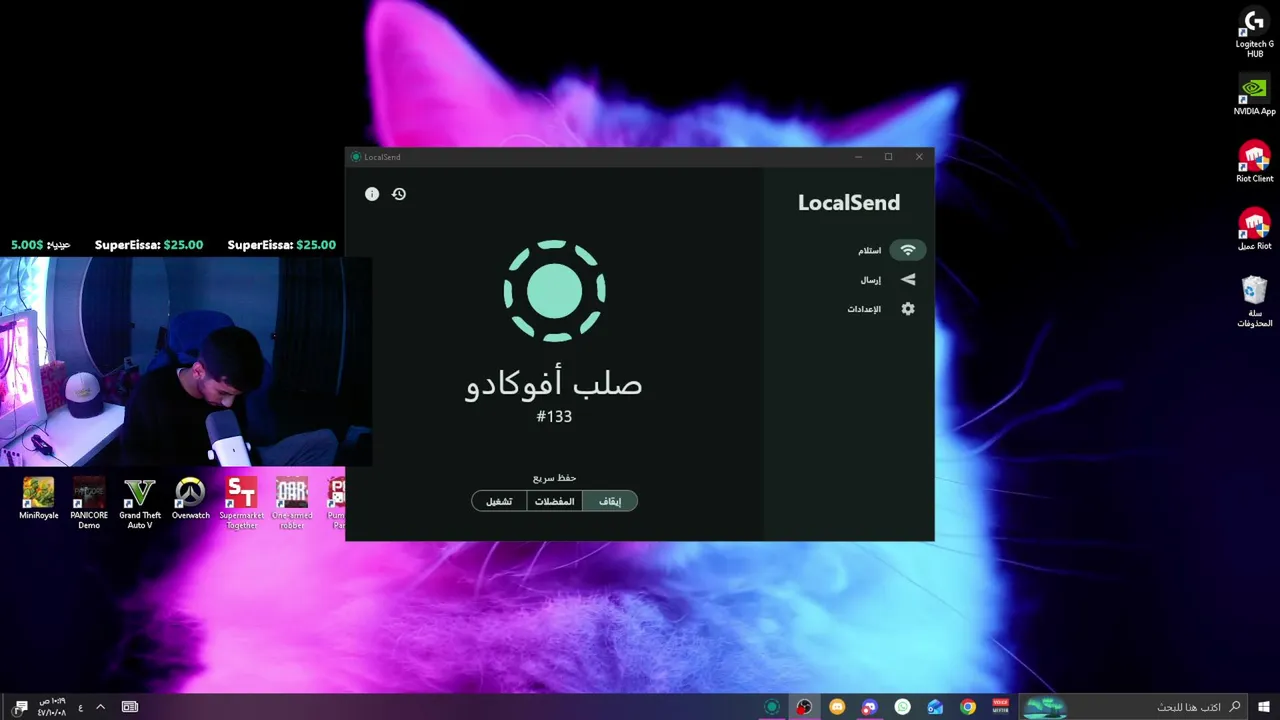
Task: Click the Windows Start button
Action: 1264,707
